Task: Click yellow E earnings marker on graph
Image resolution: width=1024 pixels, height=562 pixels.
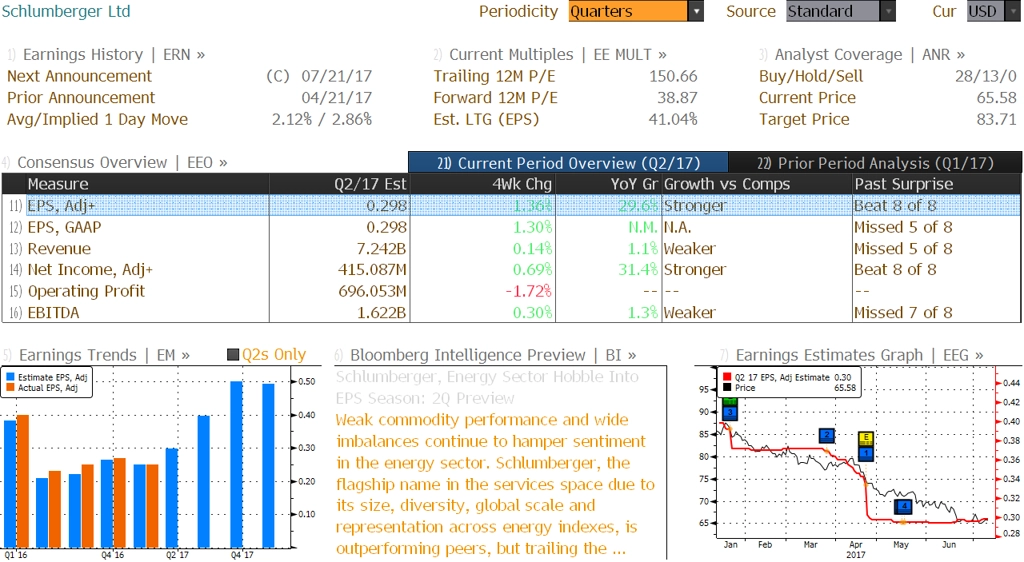Action: point(866,438)
